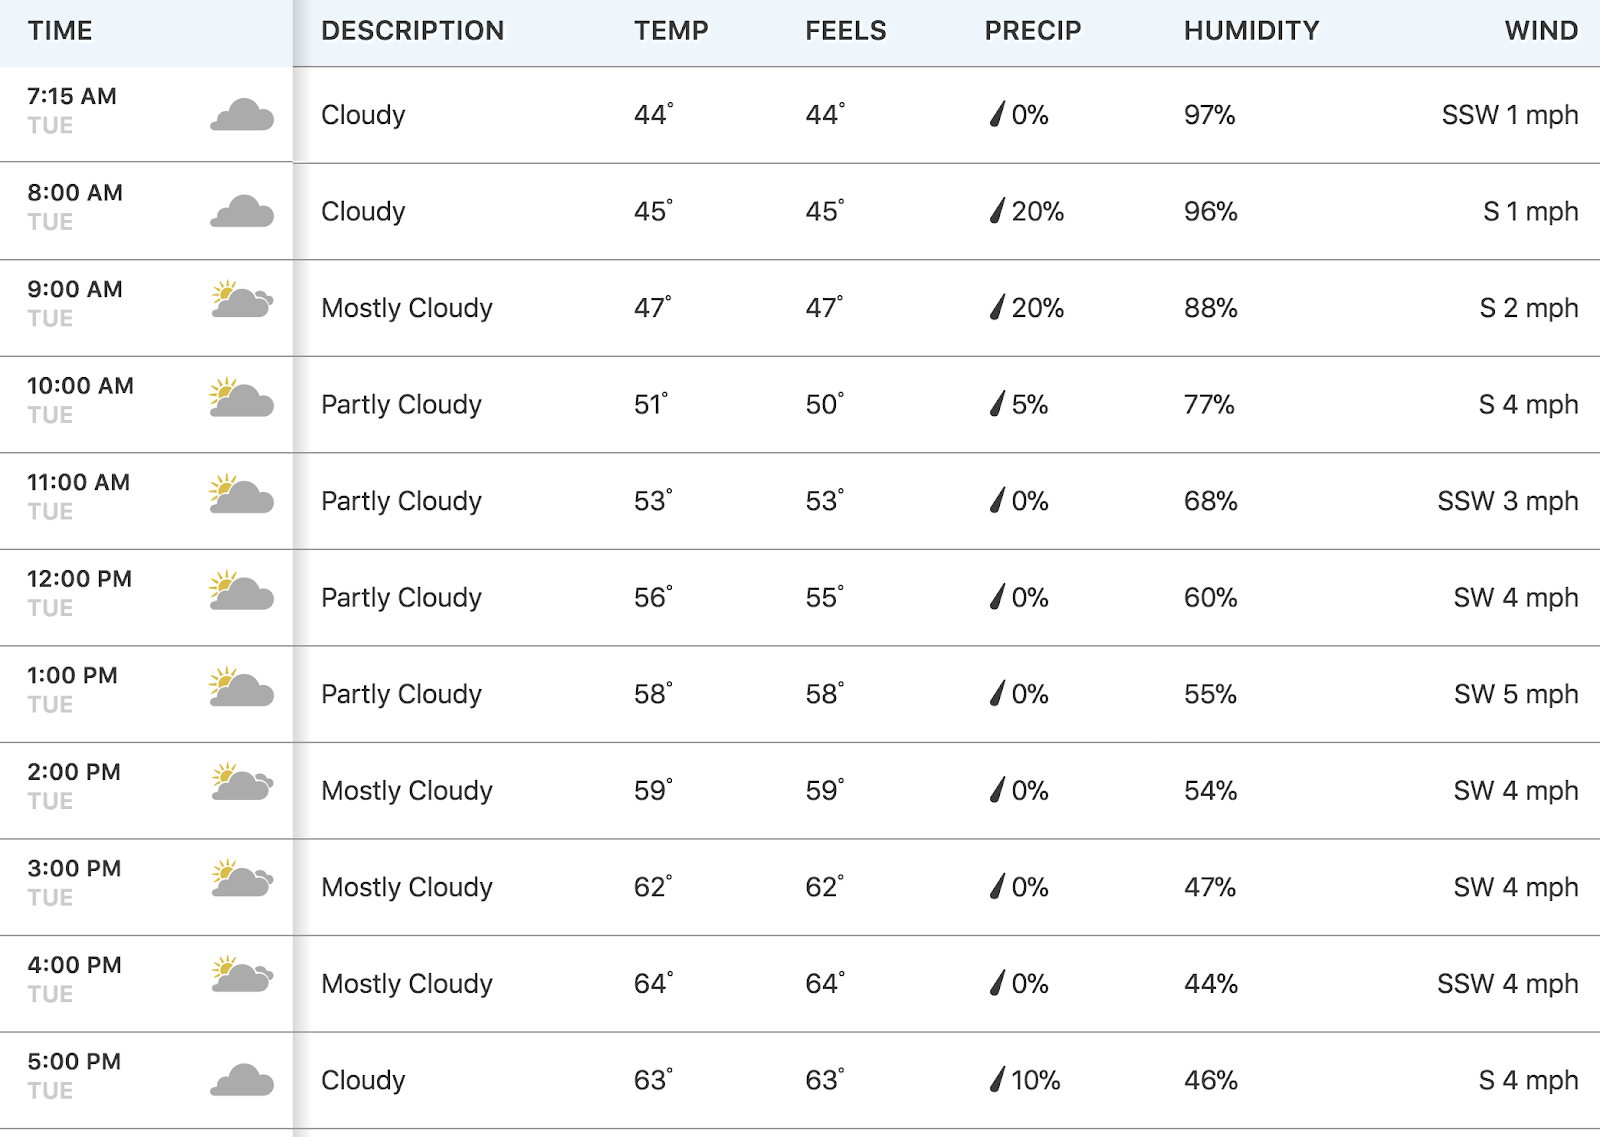Click the TEMP column header
The image size is (1600, 1137).
[x=671, y=31]
